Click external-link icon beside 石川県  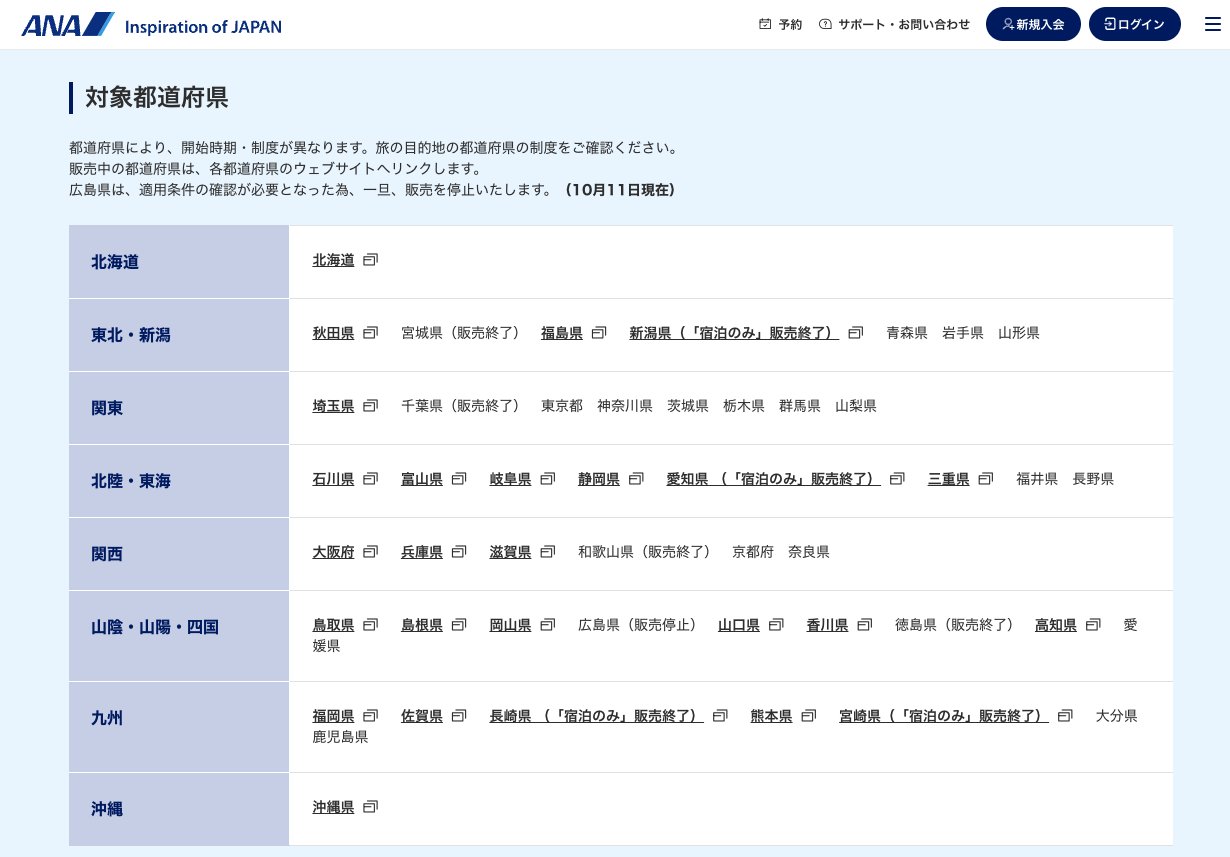pyautogui.click(x=371, y=479)
